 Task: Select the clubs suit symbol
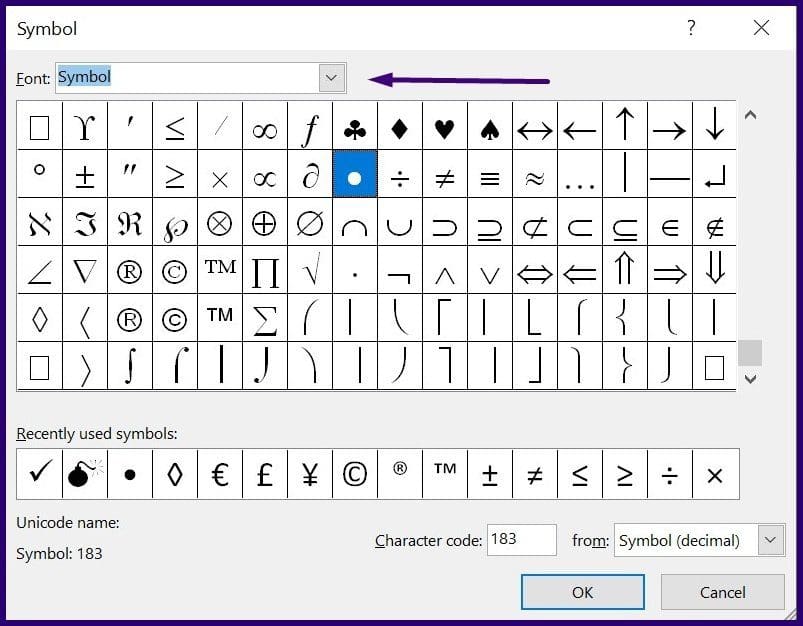[x=354, y=128]
